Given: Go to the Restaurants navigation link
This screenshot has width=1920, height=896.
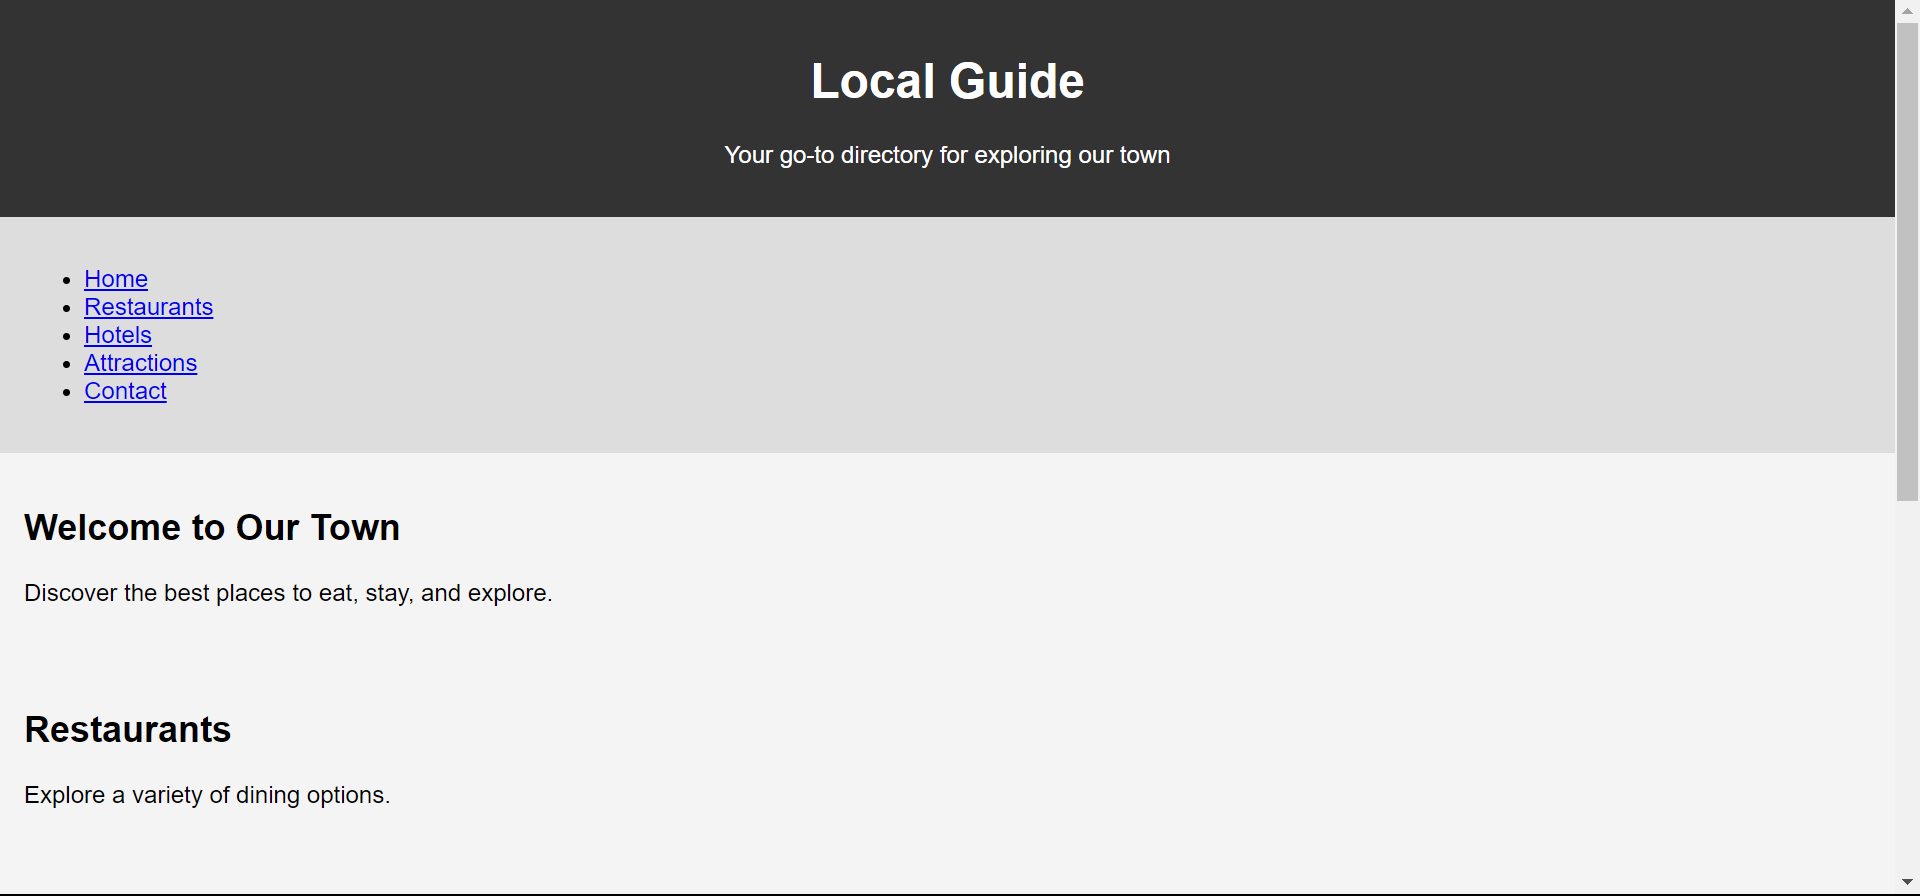Looking at the screenshot, I should [x=148, y=307].
